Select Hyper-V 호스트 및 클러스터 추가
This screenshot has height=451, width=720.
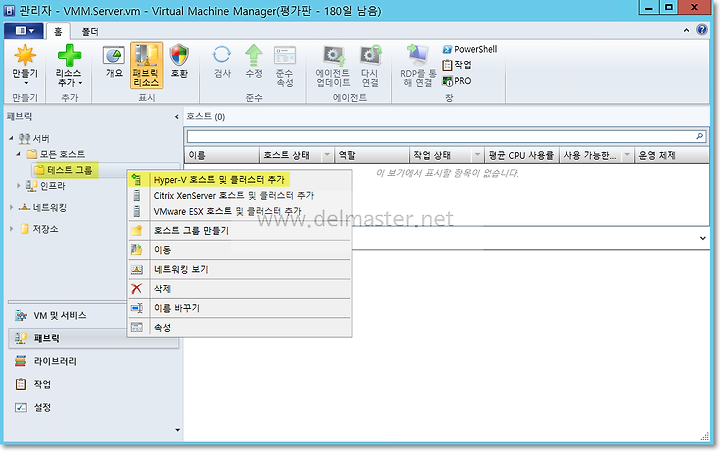240,180
